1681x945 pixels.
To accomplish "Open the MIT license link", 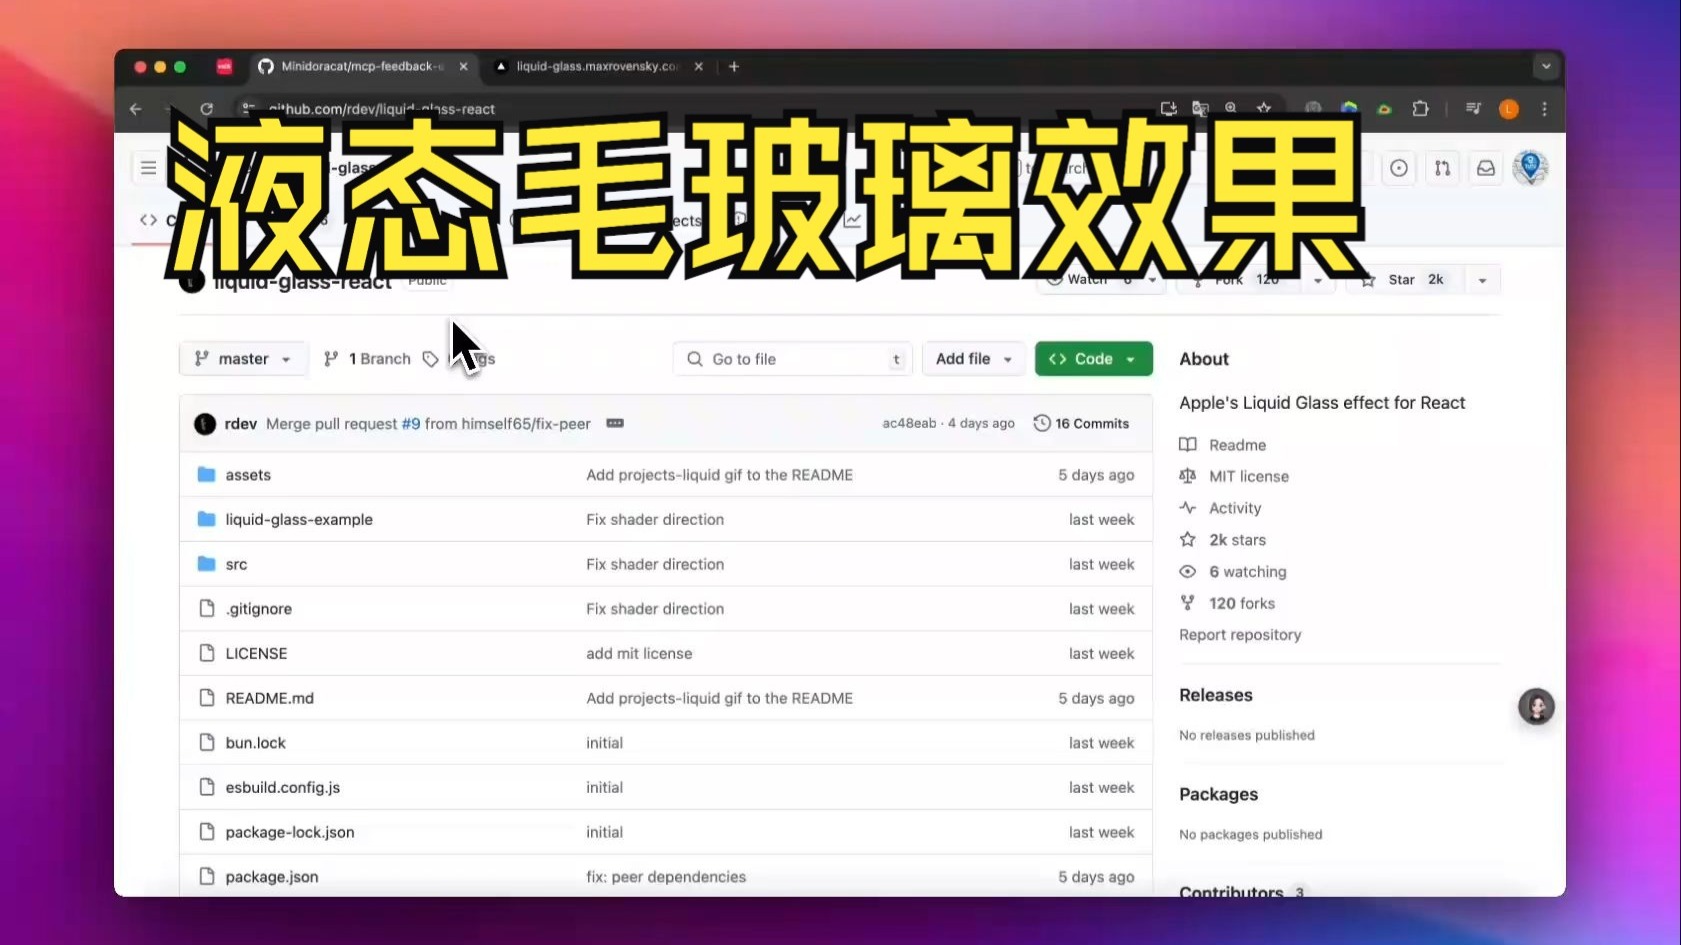I will pos(1249,477).
